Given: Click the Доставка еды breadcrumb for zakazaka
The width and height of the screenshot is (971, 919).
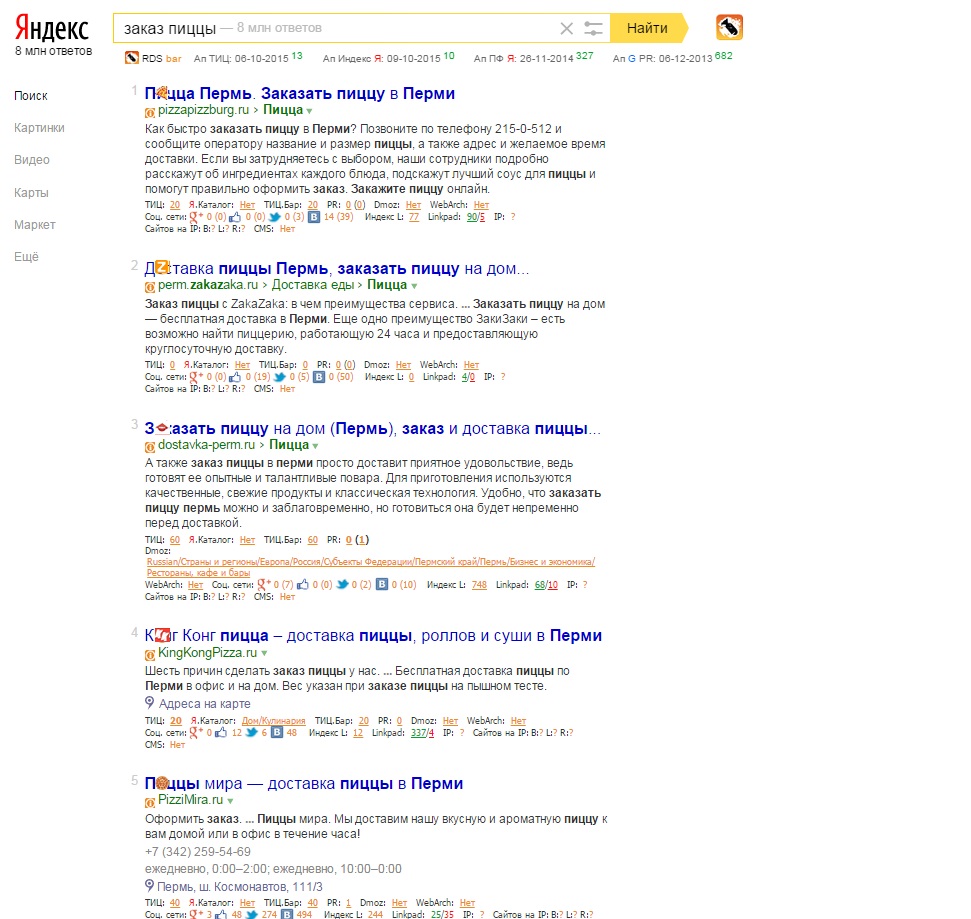Looking at the screenshot, I should click(x=313, y=285).
